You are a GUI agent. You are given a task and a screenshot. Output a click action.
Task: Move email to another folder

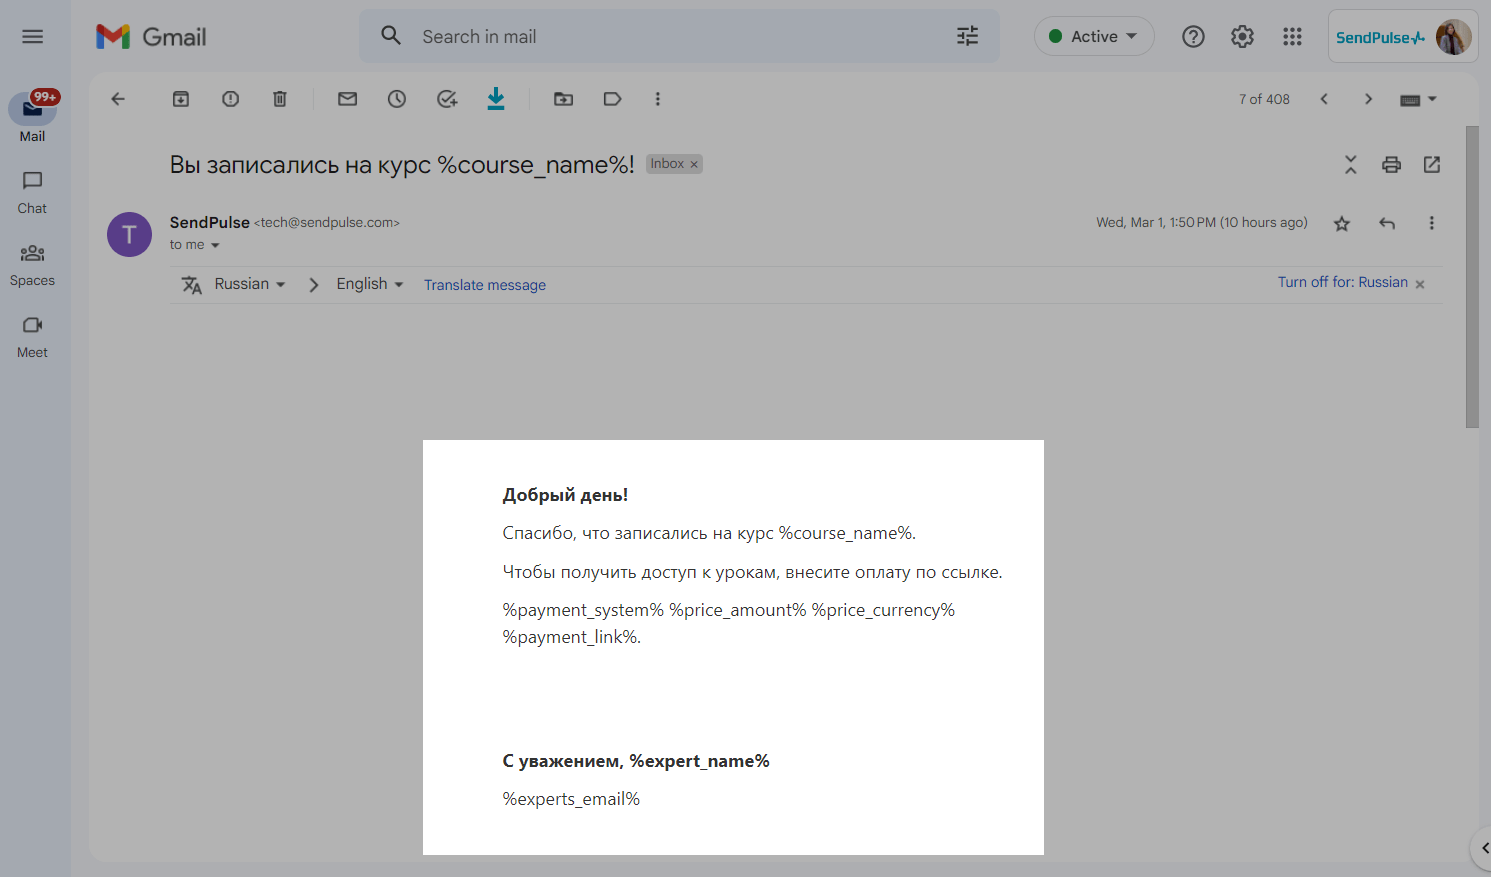(564, 99)
